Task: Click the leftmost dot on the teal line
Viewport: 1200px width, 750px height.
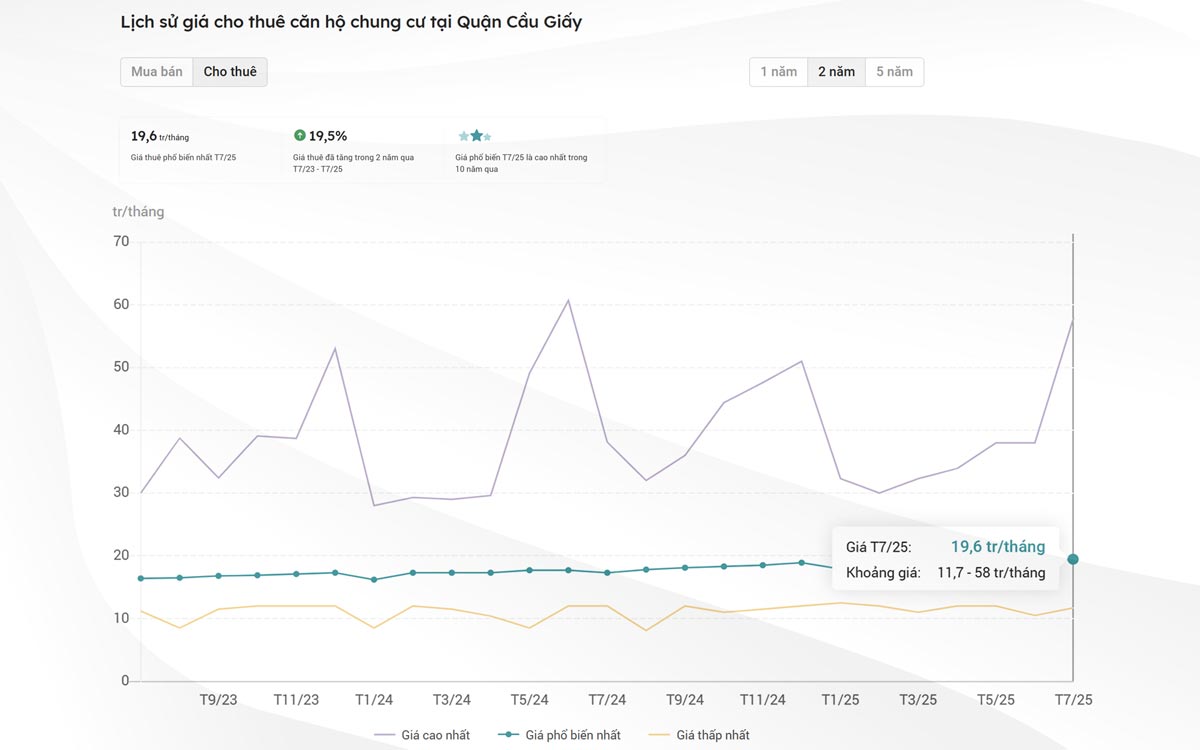Action: (141, 578)
